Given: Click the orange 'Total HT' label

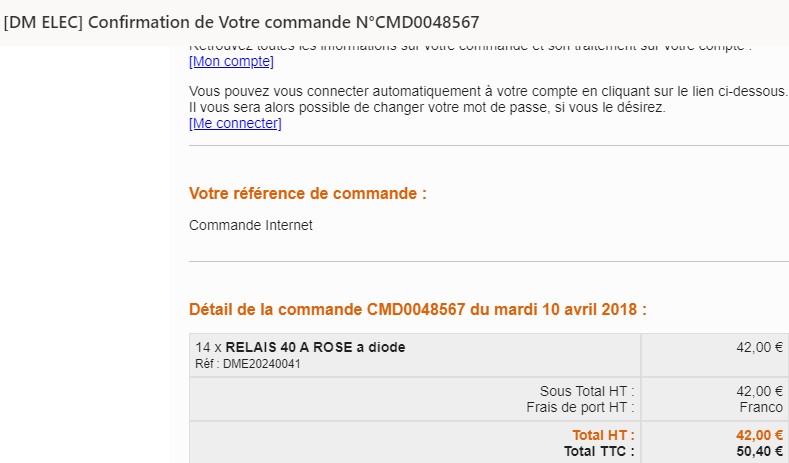Looking at the screenshot, I should click(603, 435).
